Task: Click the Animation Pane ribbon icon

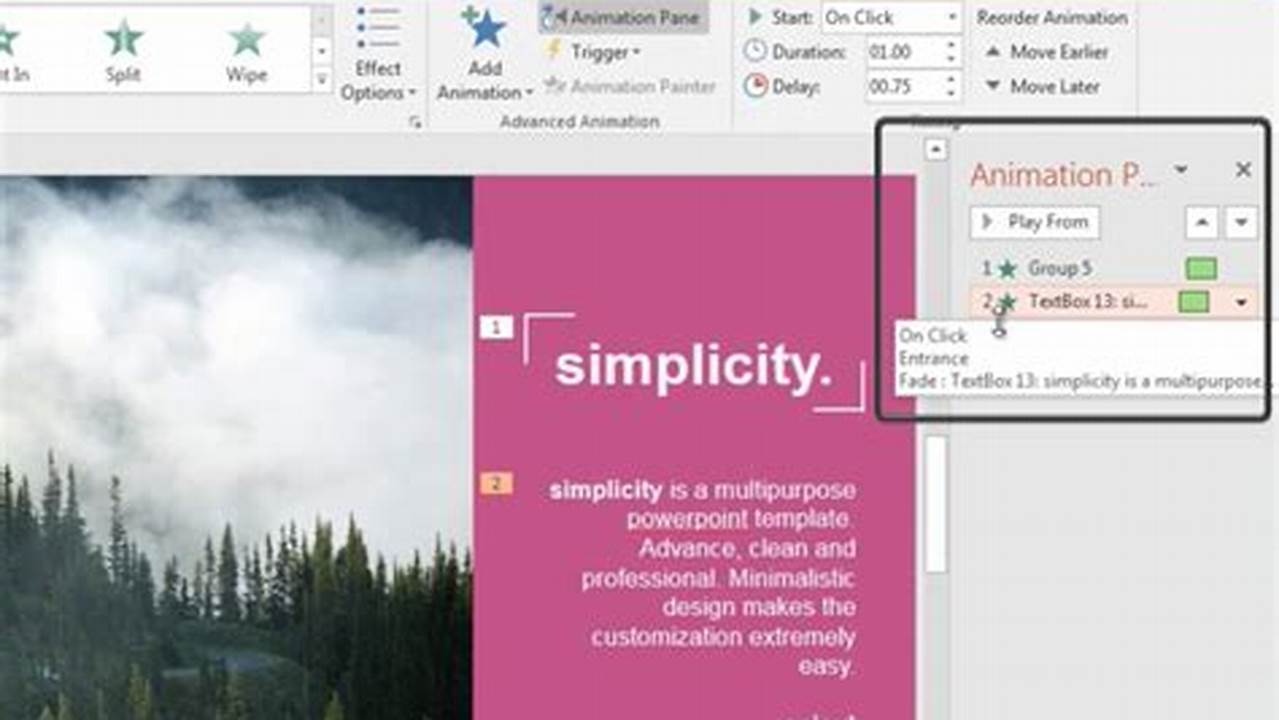Action: 551,17
